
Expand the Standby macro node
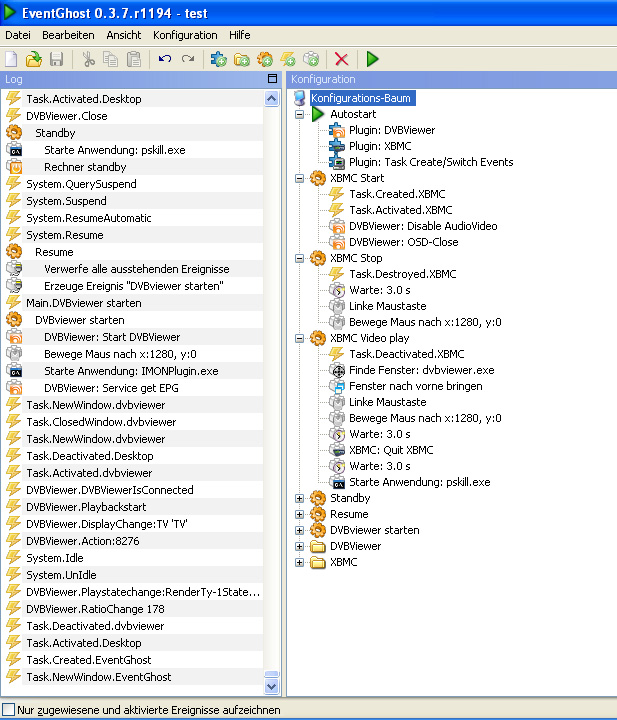(x=300, y=498)
